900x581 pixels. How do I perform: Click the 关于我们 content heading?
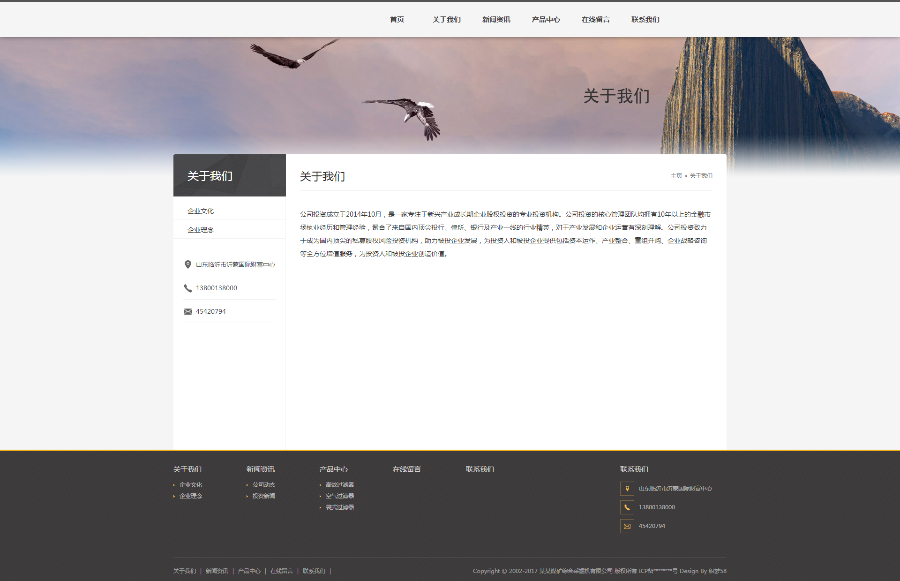coord(322,176)
